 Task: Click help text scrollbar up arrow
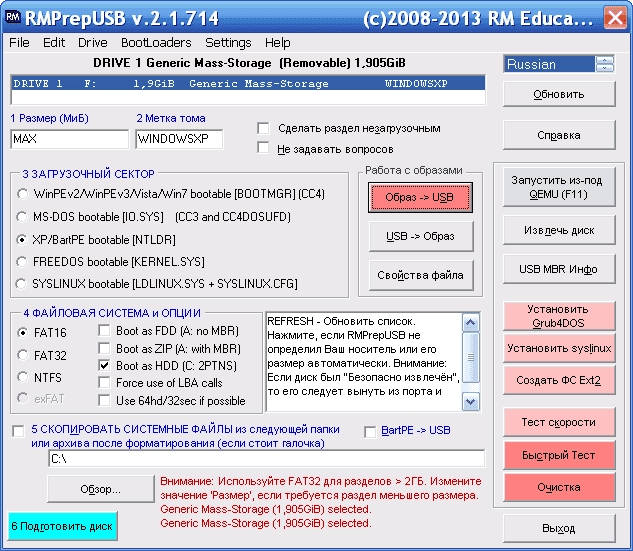tap(470, 323)
